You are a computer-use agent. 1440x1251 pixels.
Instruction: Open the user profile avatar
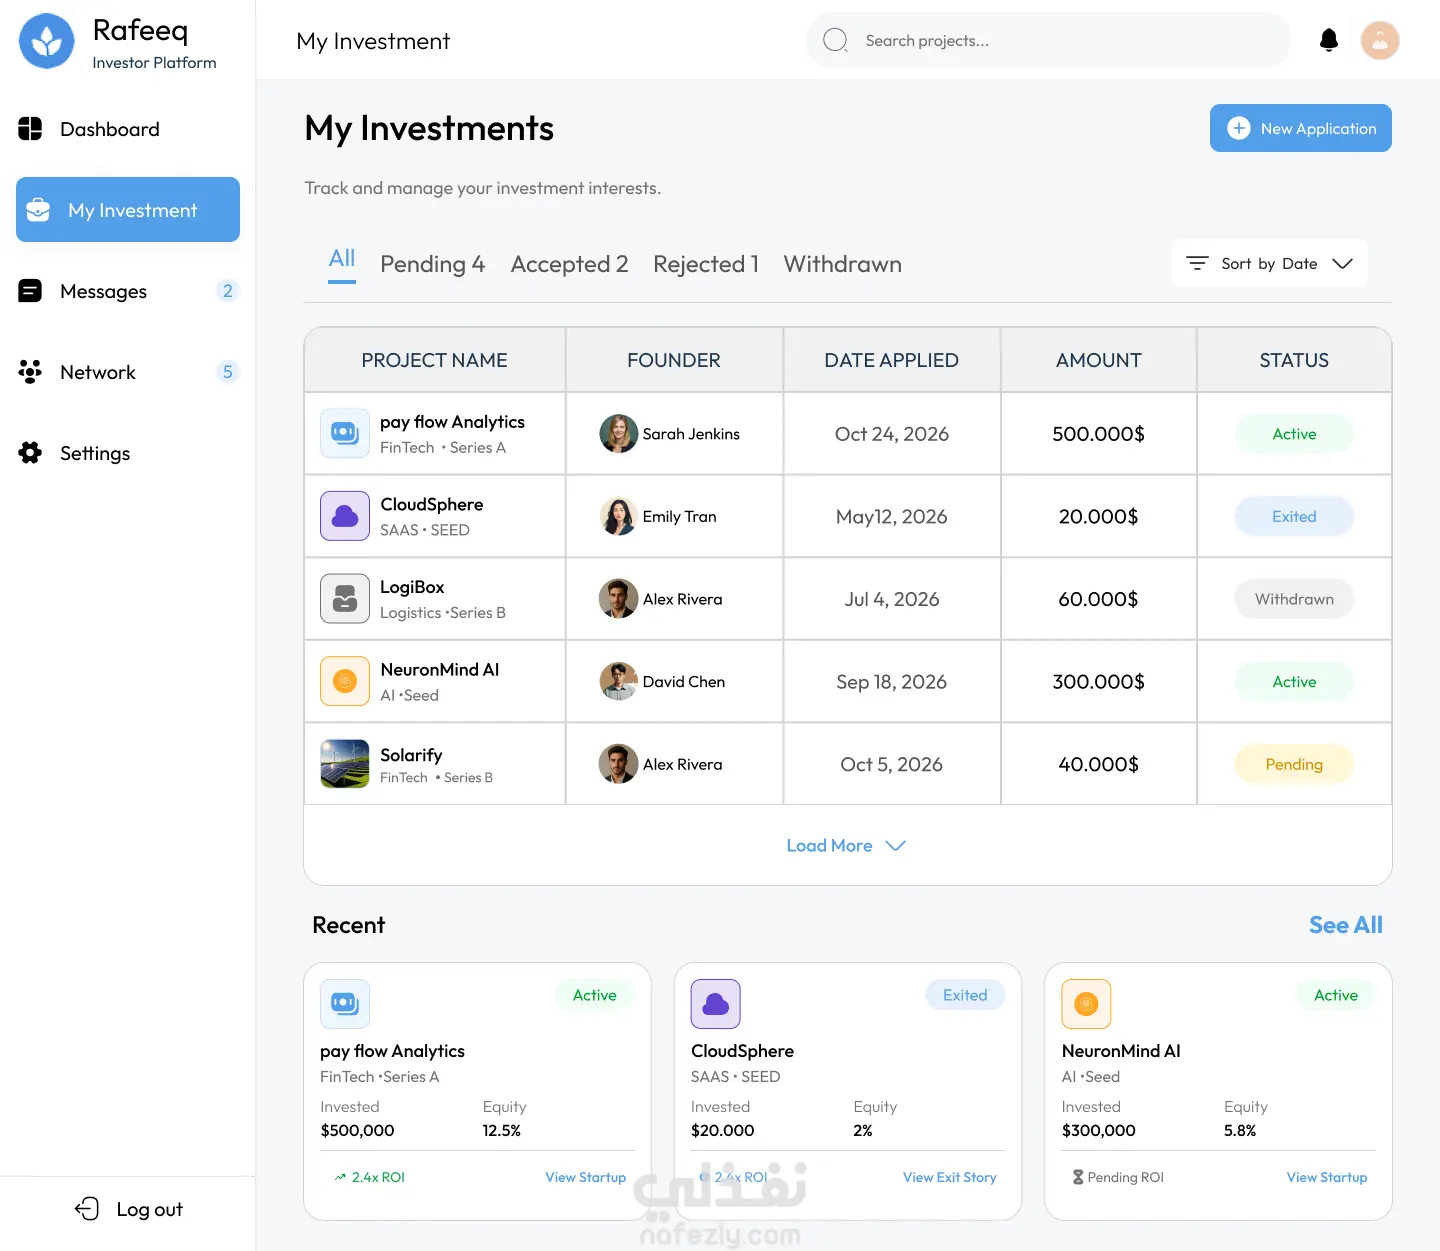(x=1380, y=40)
